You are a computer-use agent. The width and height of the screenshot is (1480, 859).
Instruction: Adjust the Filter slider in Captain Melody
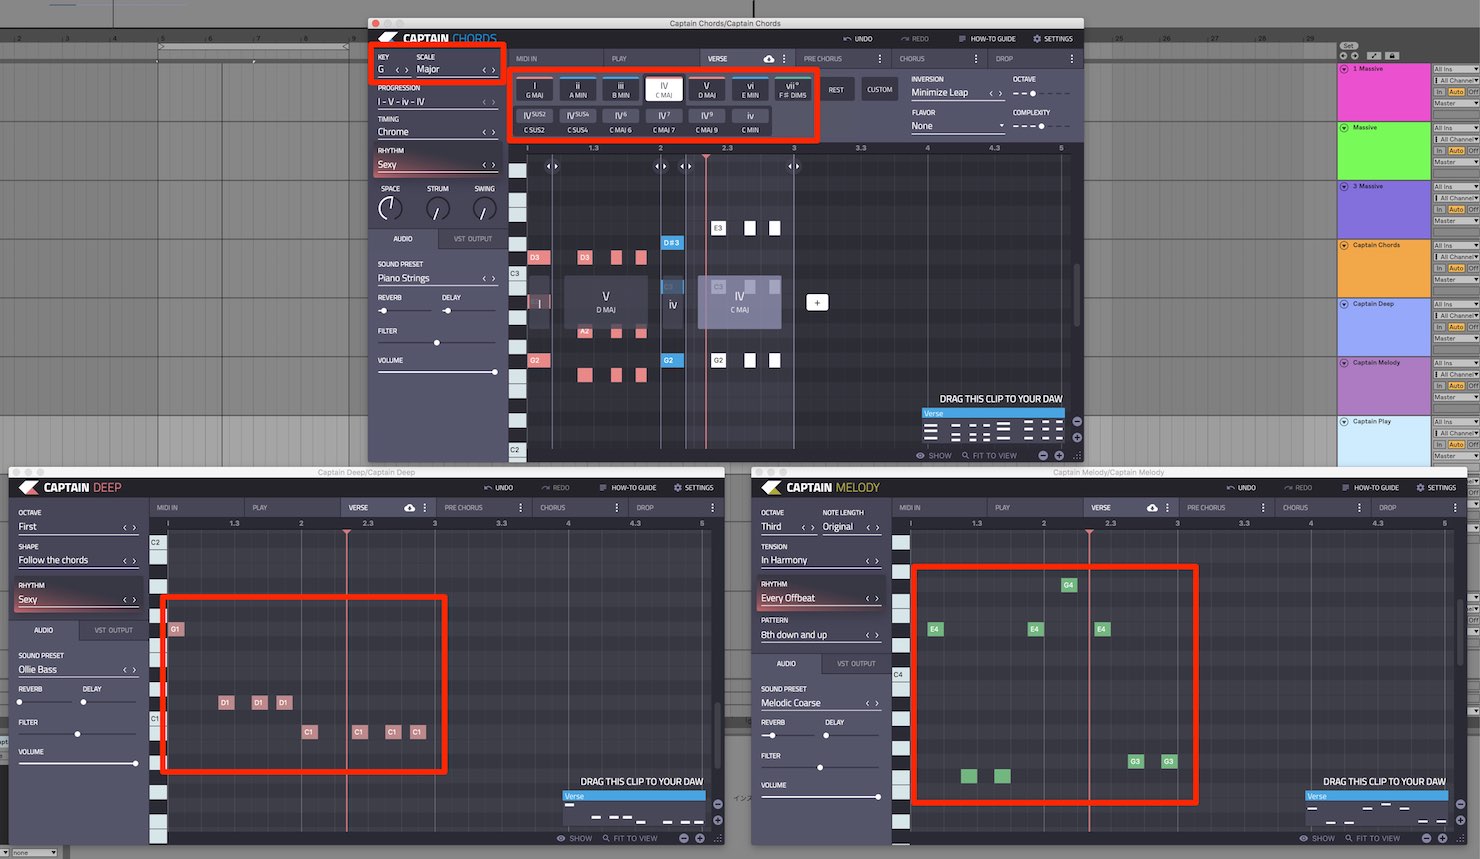click(x=819, y=768)
